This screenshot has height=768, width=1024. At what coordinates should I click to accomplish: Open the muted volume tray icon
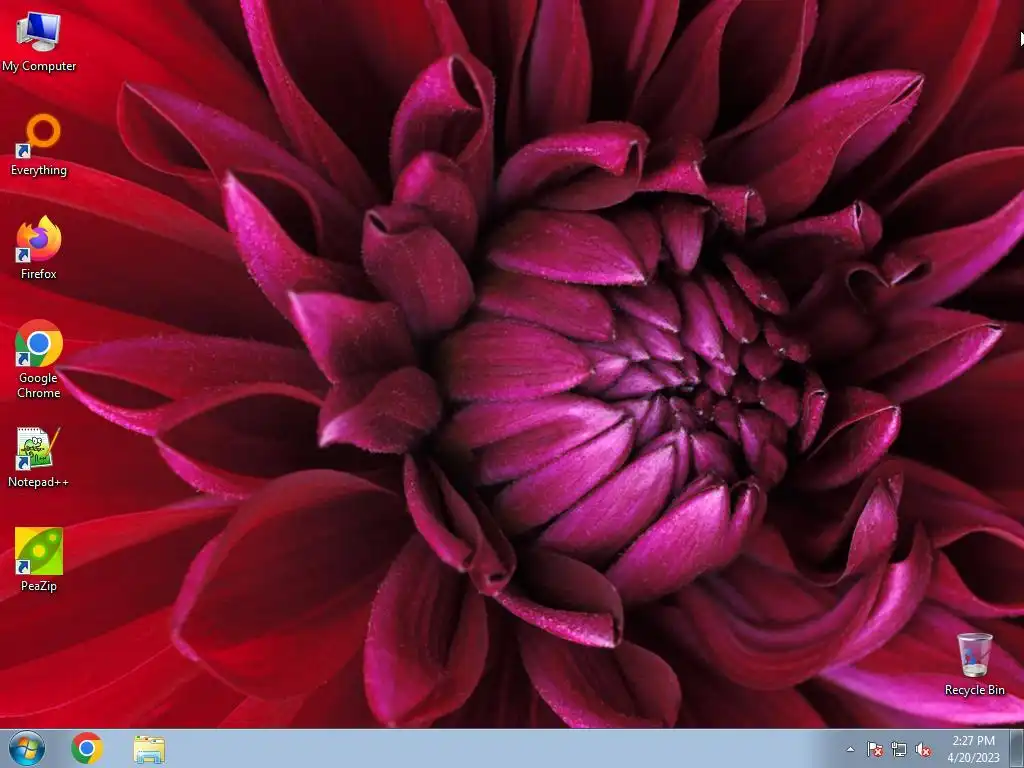[x=923, y=749]
